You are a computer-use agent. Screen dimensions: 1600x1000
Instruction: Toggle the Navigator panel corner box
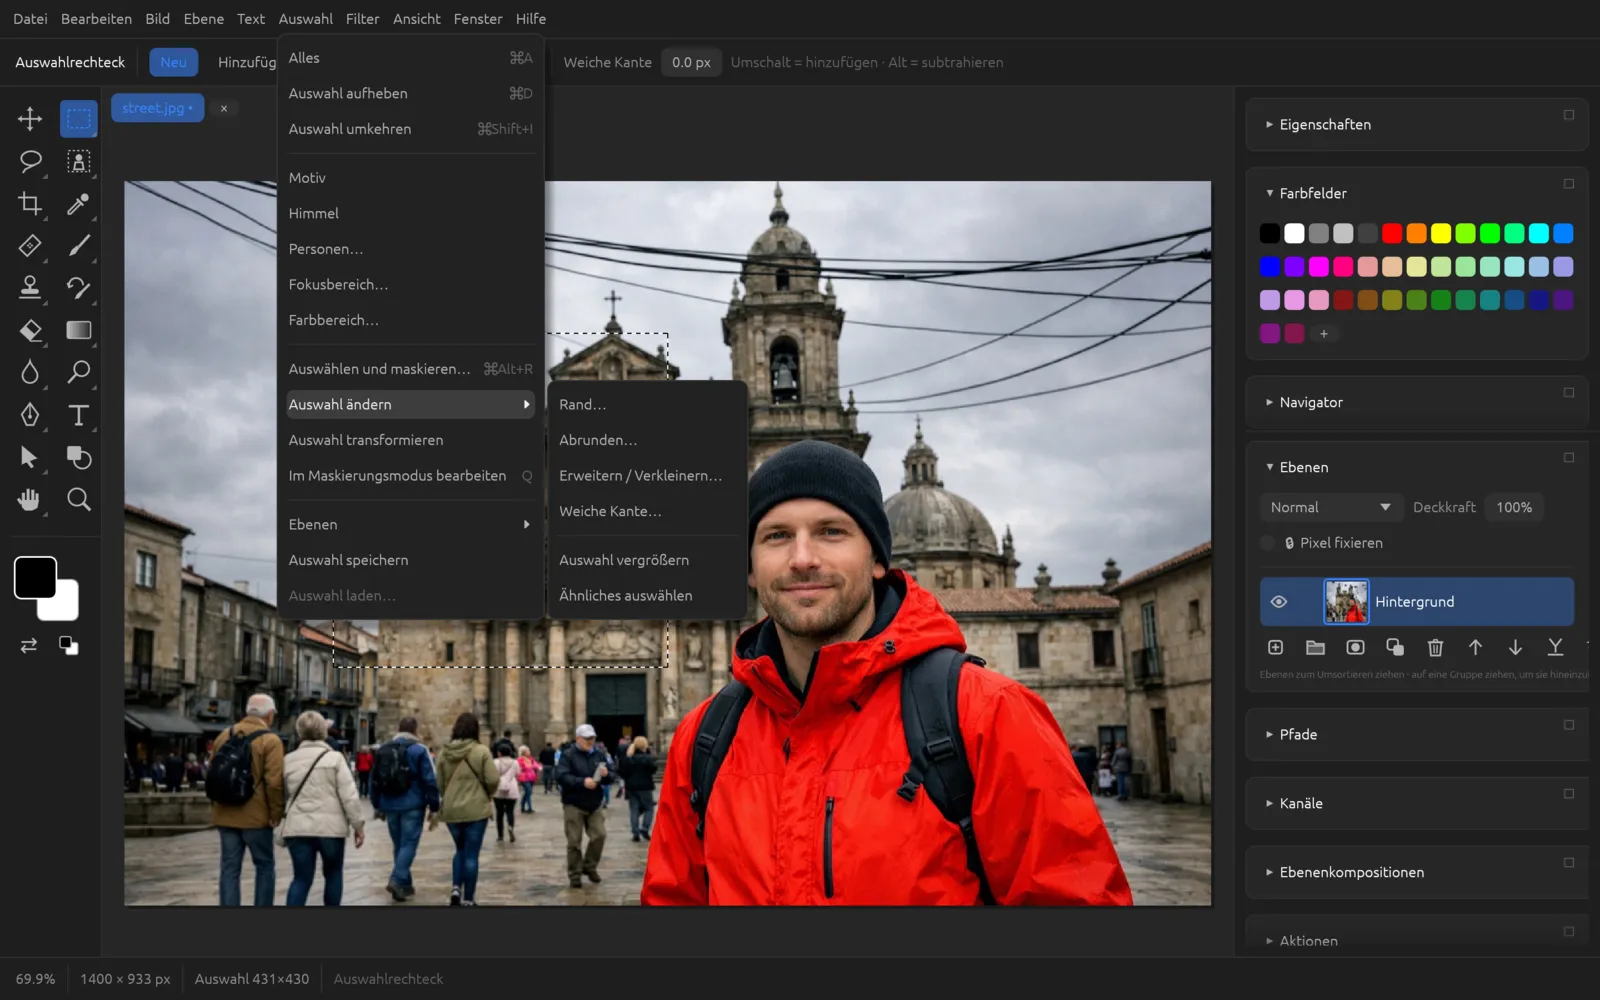pos(1568,393)
